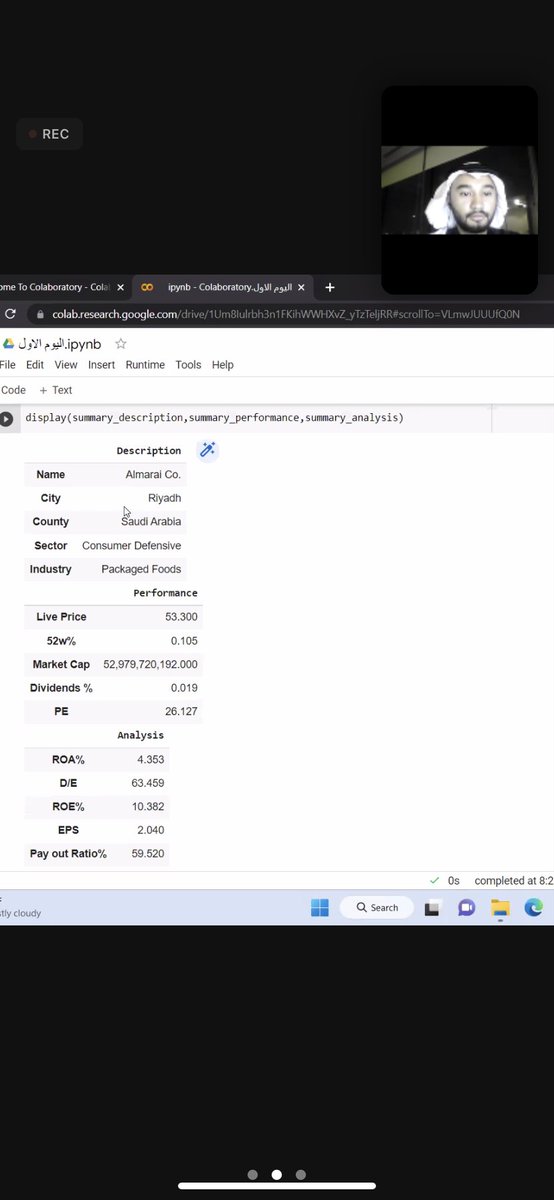
Task: Click the Live Price value 53.300
Action: pos(181,617)
